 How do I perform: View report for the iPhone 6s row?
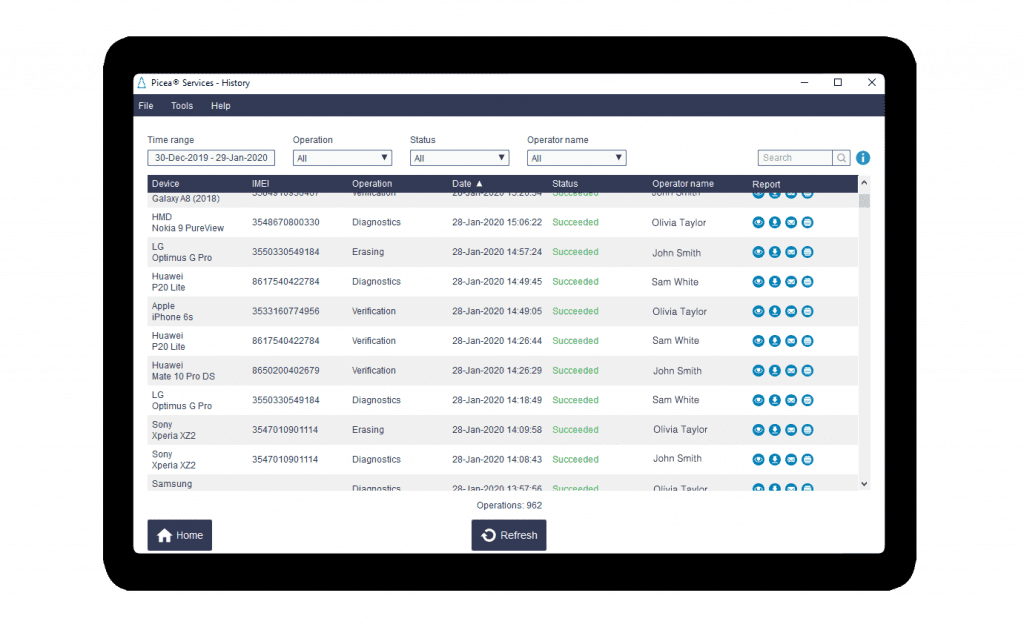tap(758, 312)
